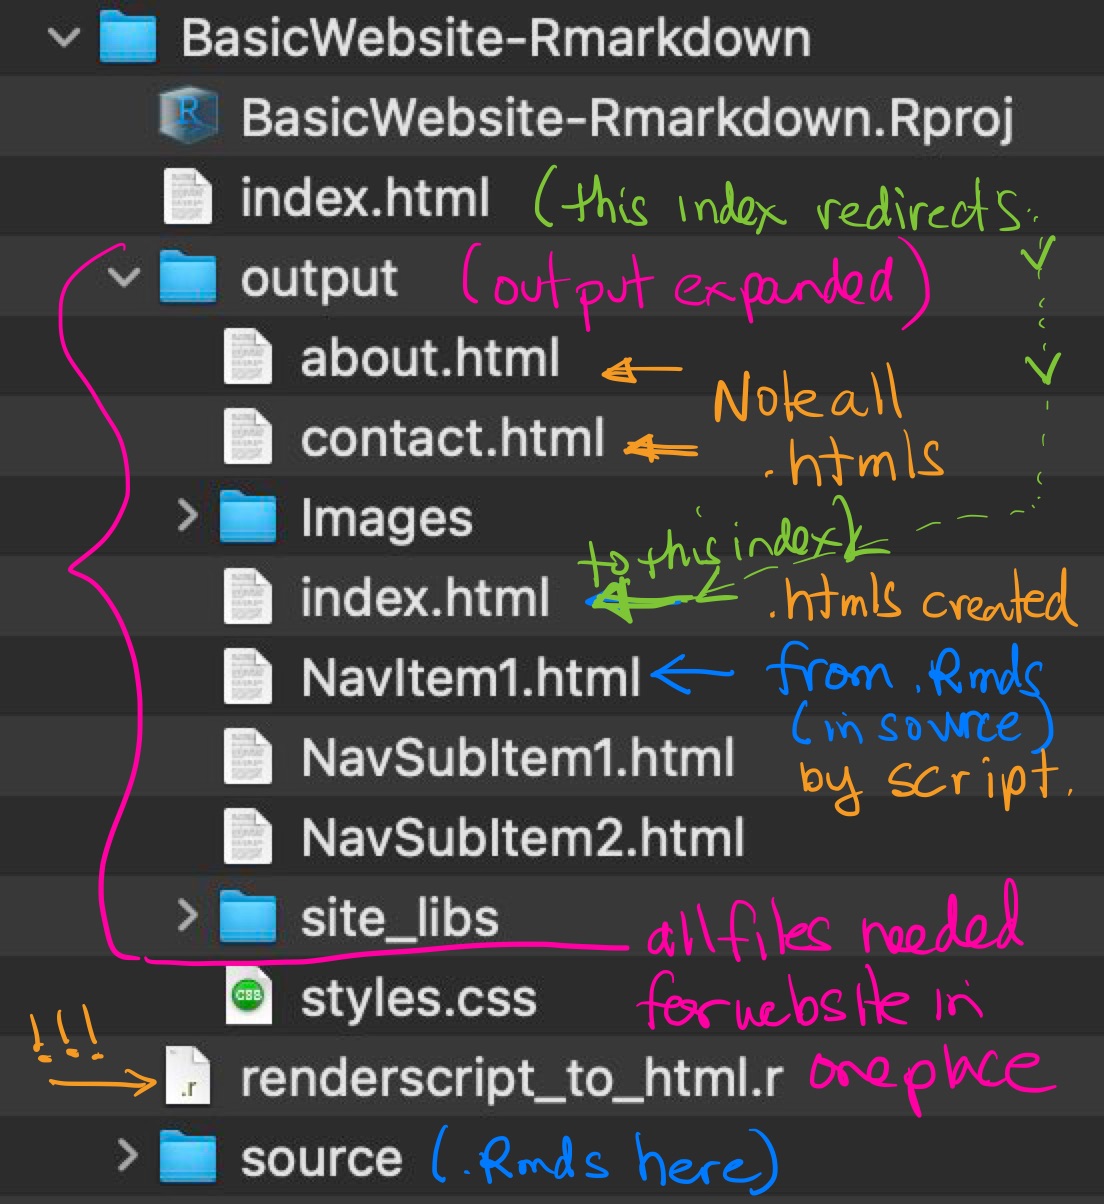
Task: Click the NavSubItem2.html file icon
Action: click(248, 837)
